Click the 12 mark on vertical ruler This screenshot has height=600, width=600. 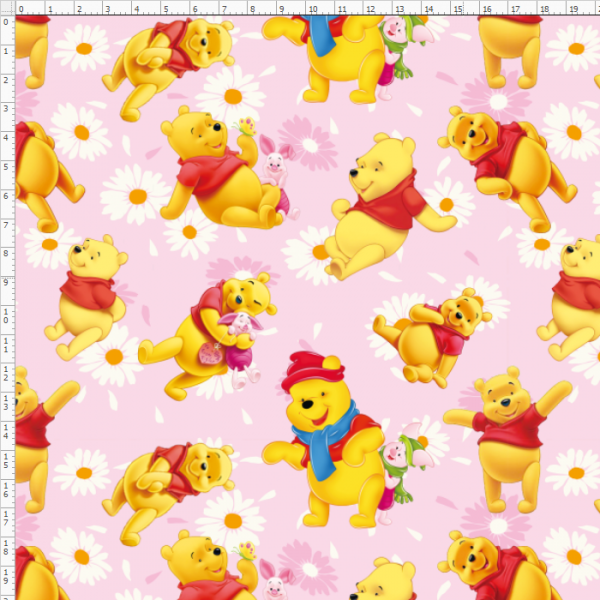(6, 373)
